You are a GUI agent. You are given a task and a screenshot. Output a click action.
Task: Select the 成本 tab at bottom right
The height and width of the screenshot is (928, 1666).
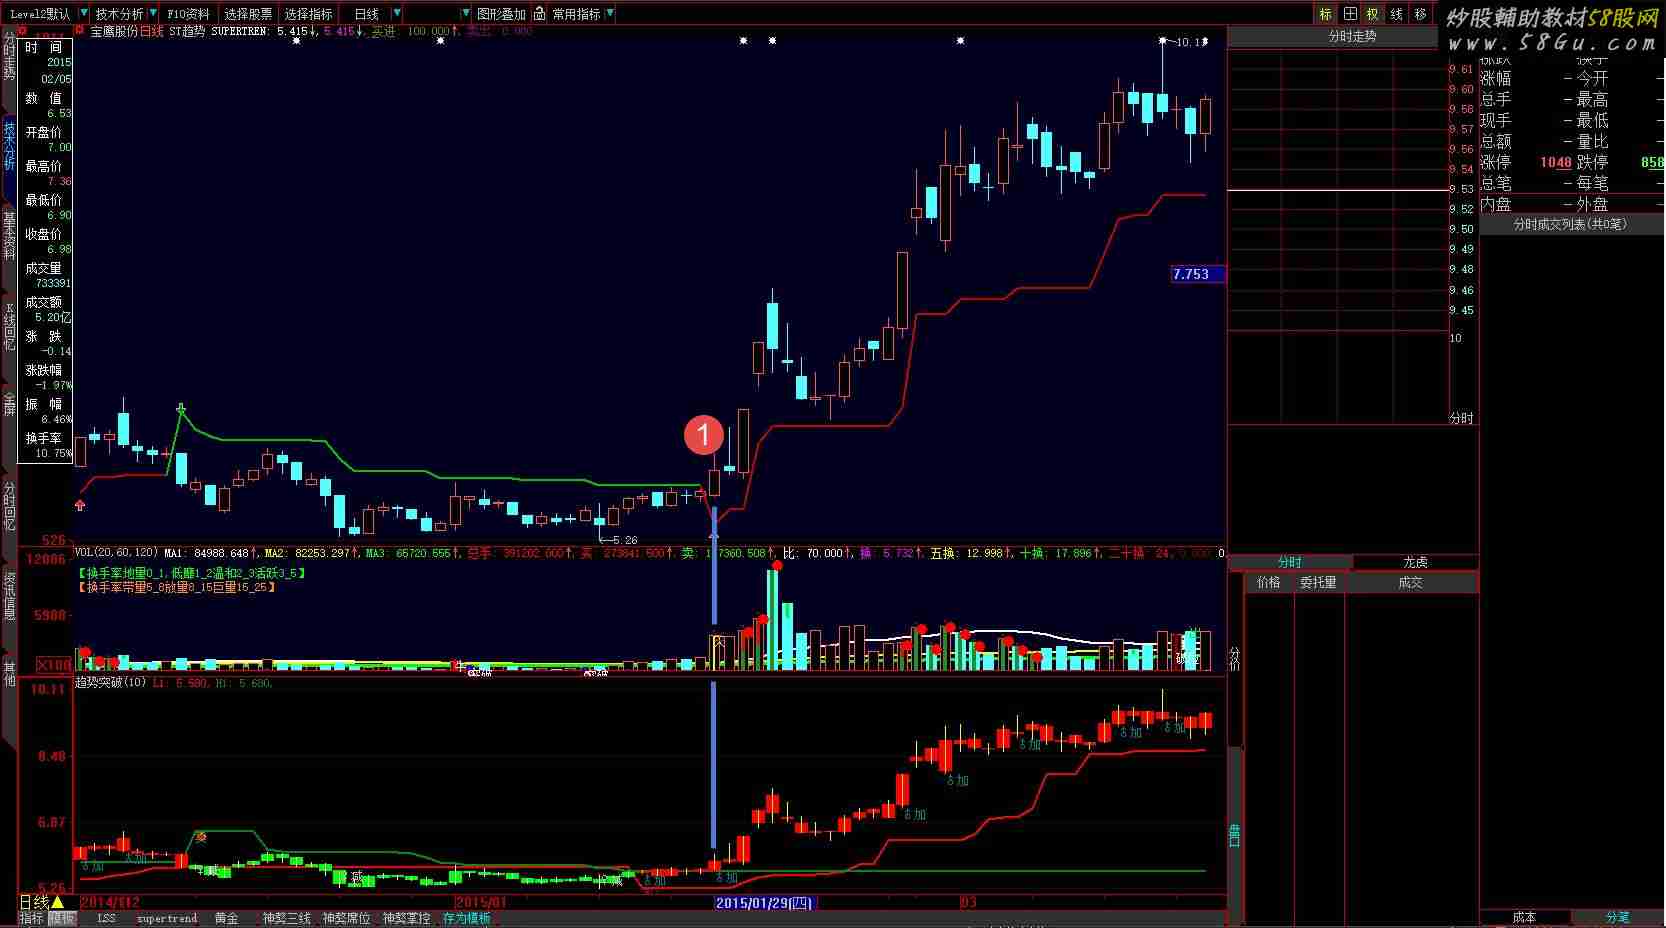[x=1524, y=917]
